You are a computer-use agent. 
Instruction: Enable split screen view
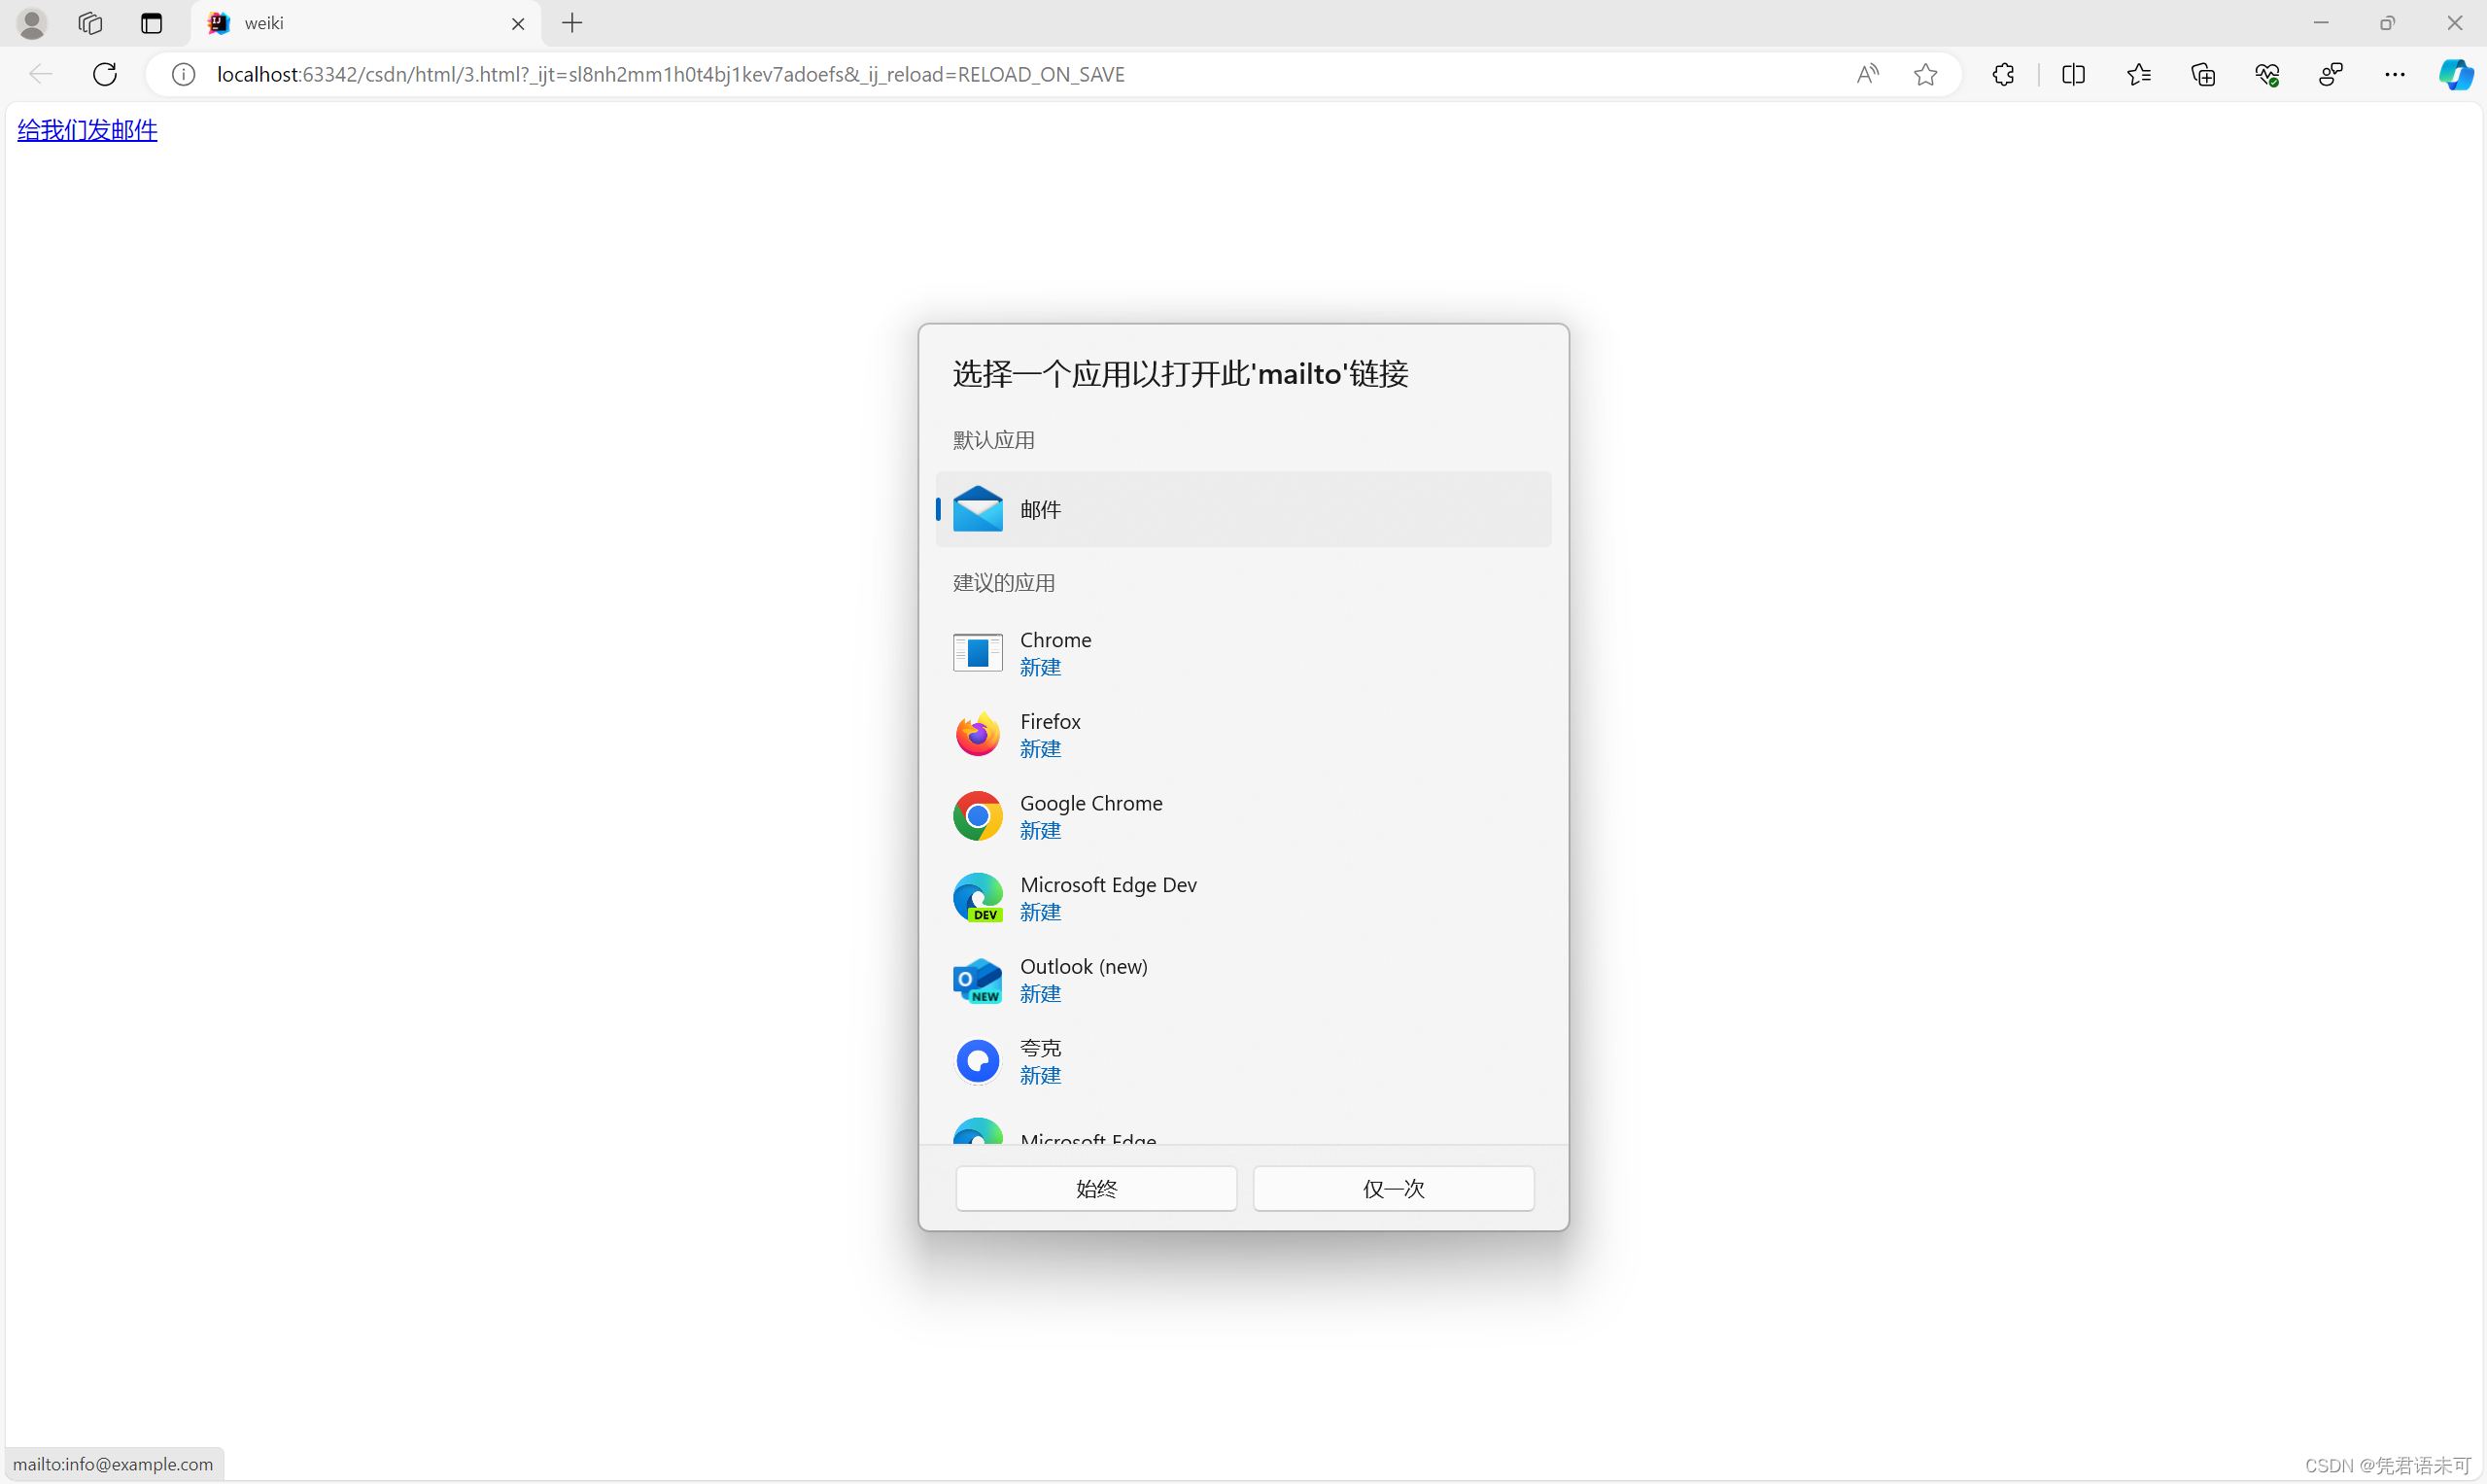coord(2073,73)
